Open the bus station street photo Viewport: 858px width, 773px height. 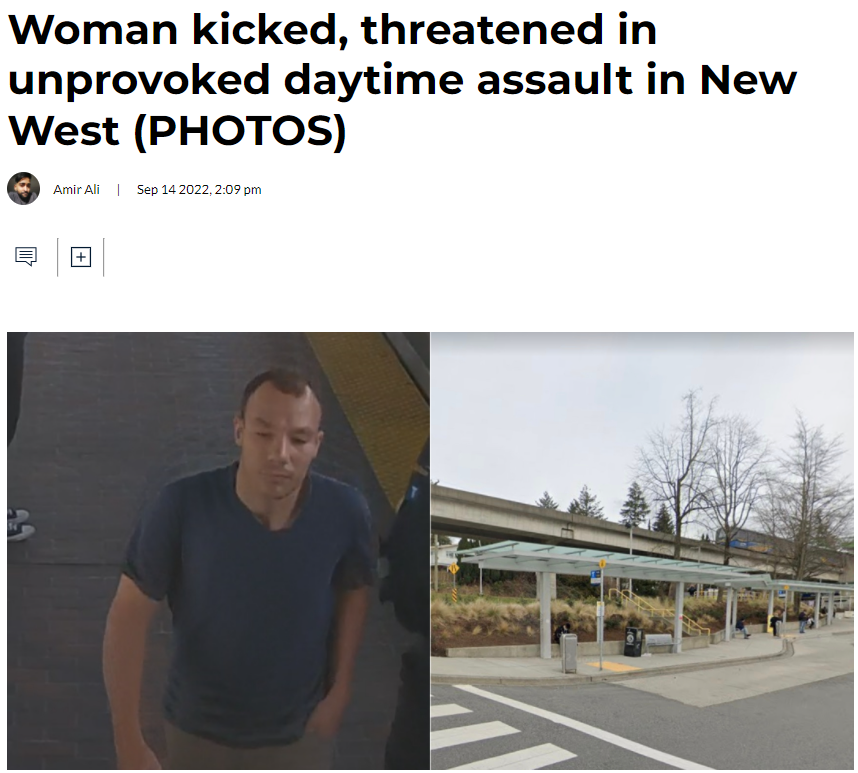pos(642,551)
